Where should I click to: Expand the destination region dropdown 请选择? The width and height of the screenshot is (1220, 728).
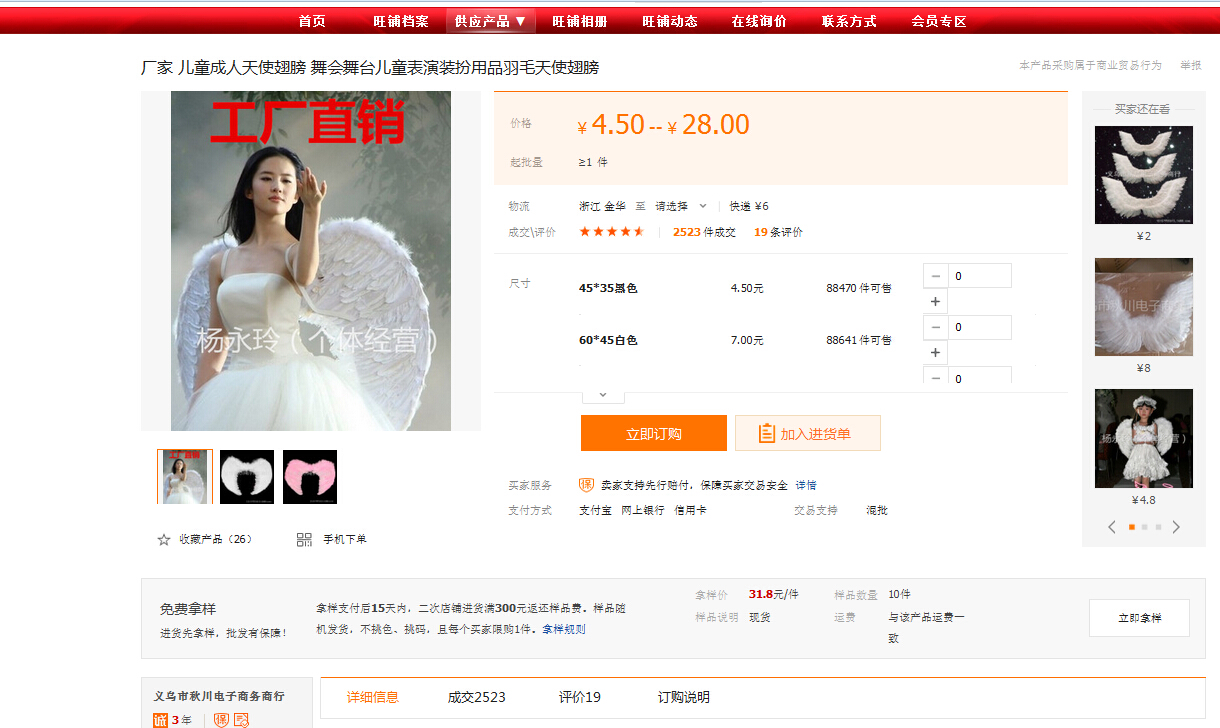pos(681,206)
